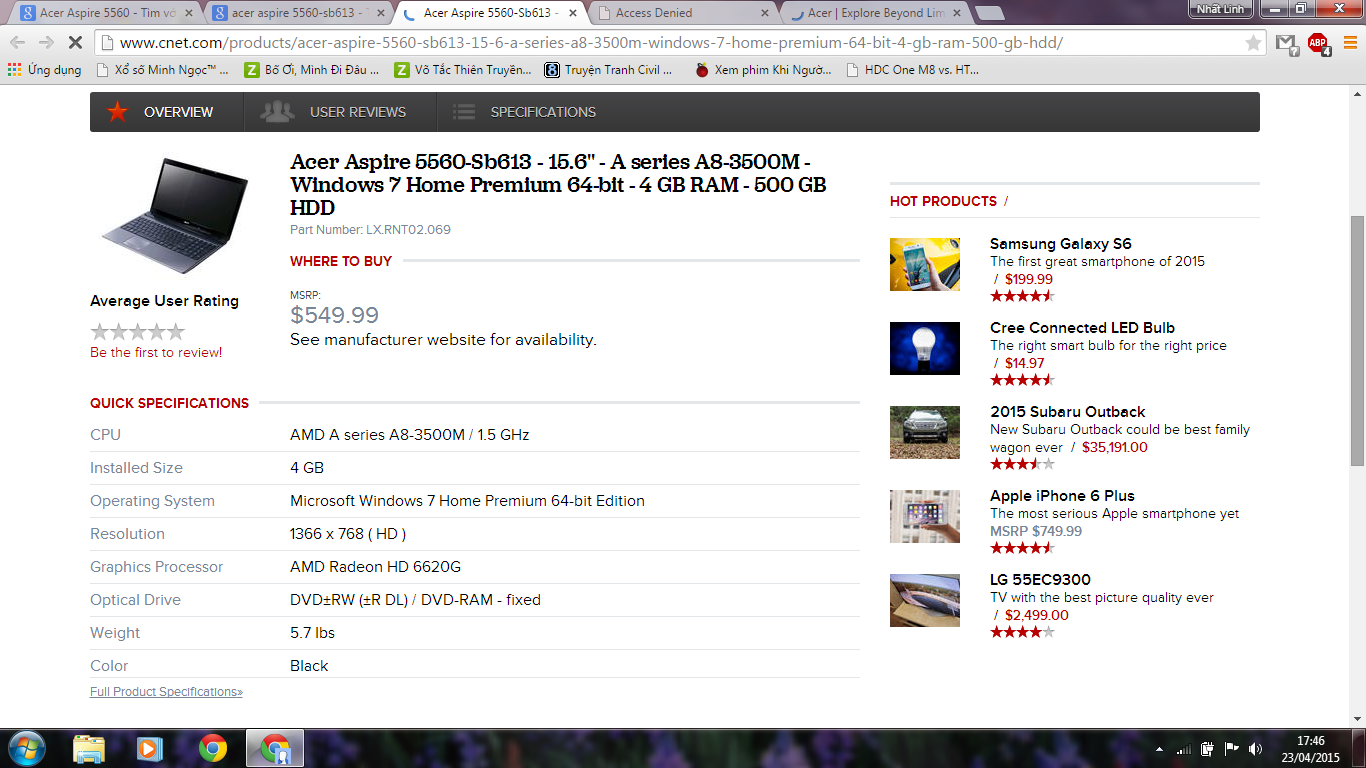The image size is (1366, 768).
Task: Stop loading the page
Action: (75, 43)
